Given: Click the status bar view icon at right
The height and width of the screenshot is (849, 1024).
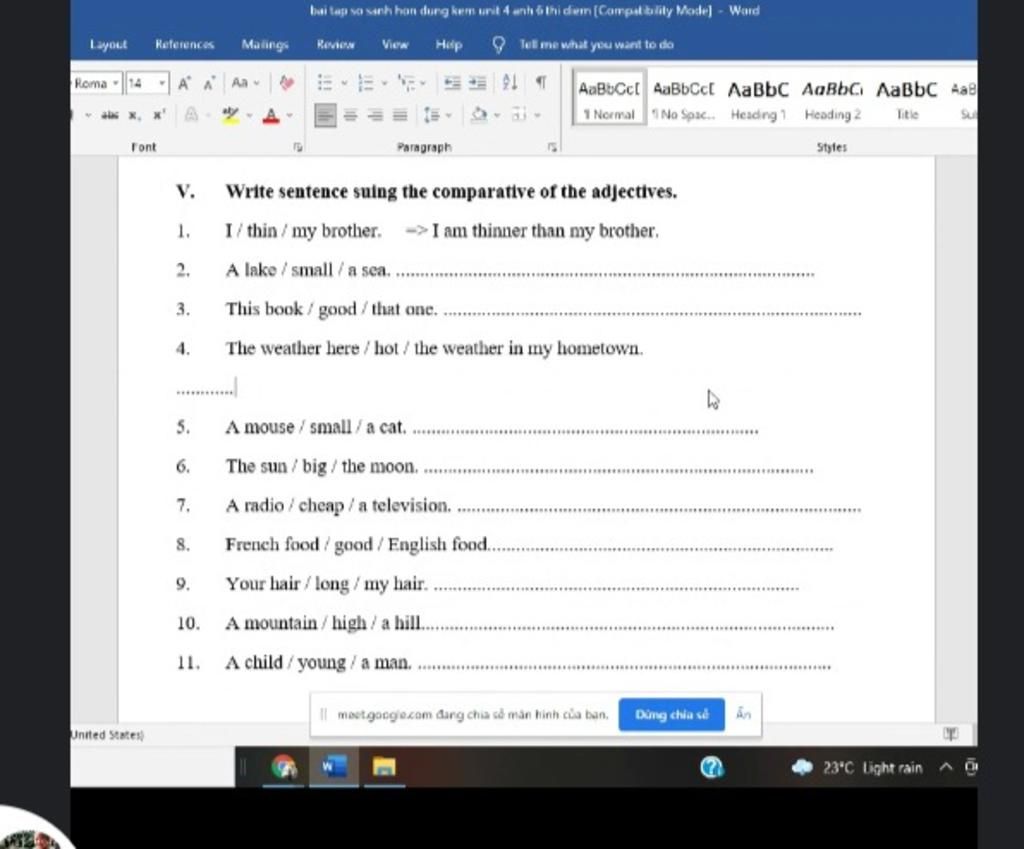Looking at the screenshot, I should point(951,733).
